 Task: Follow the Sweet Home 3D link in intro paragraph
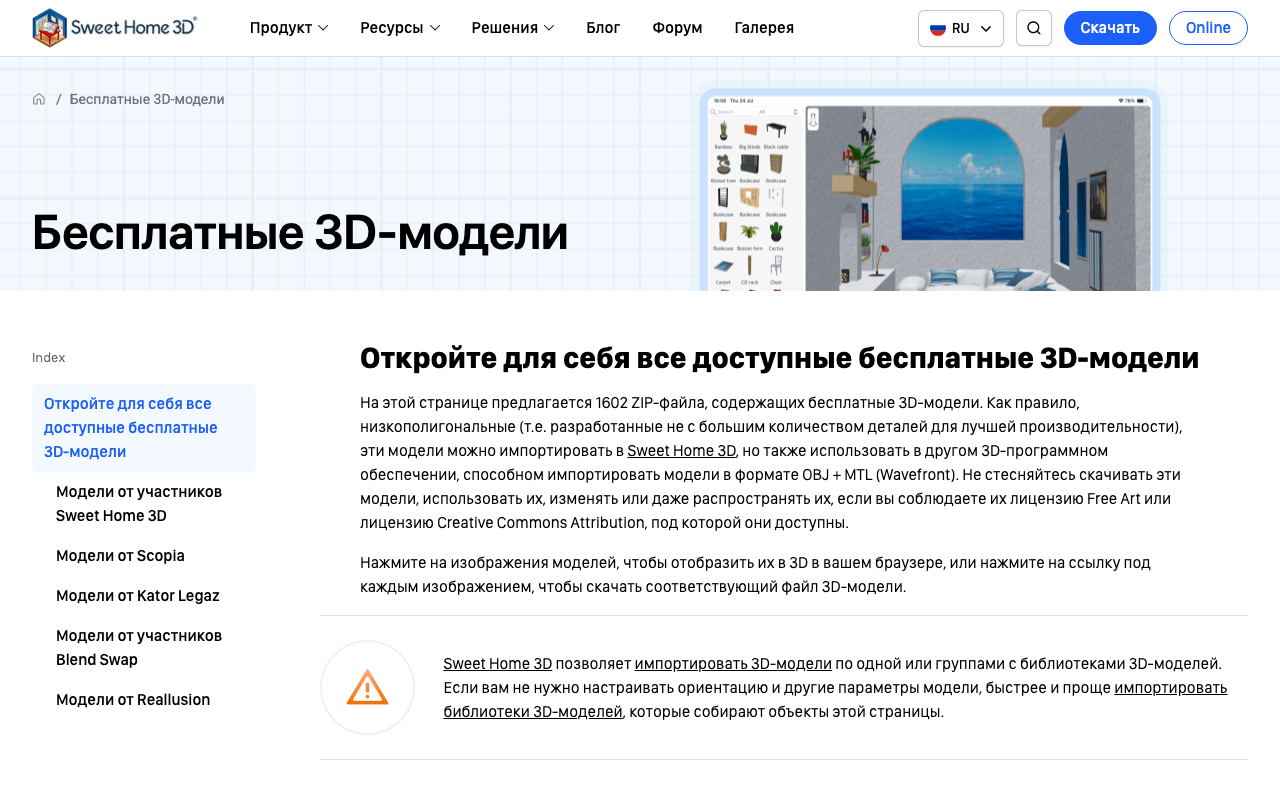point(681,451)
